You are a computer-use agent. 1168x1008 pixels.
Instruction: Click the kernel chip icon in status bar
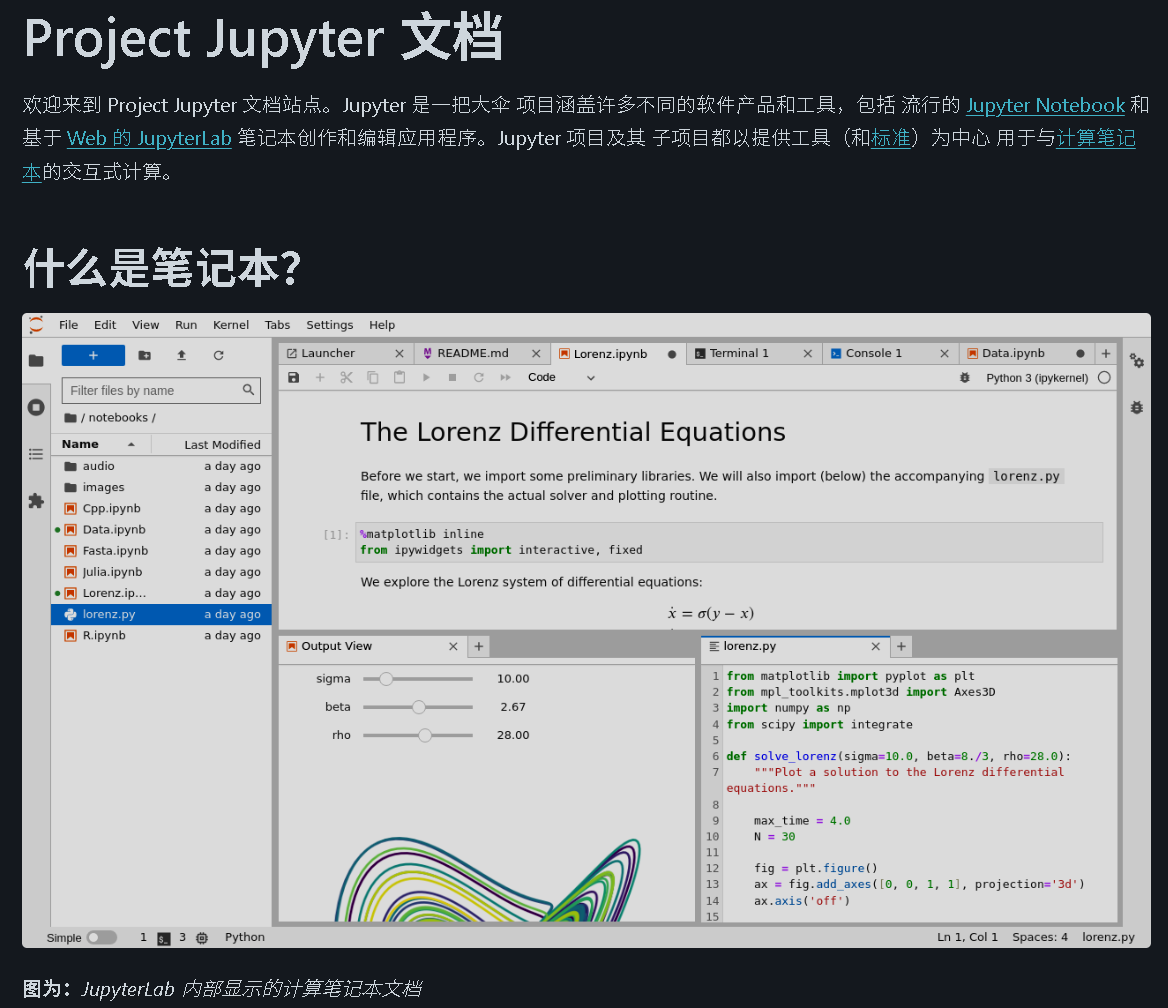(x=202, y=938)
